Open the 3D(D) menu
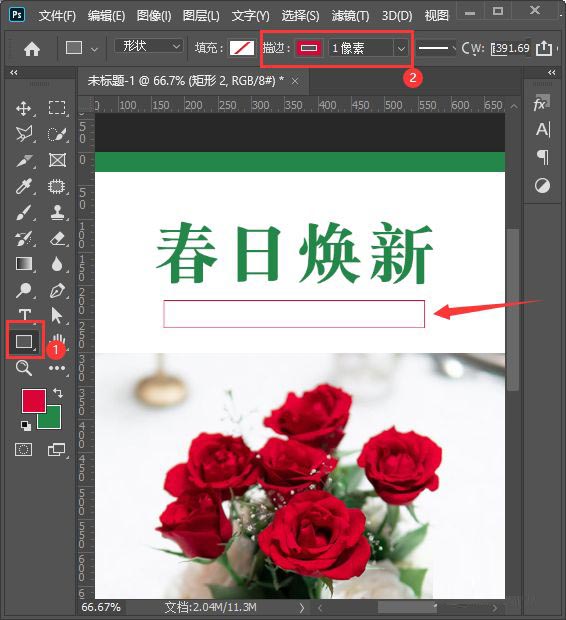Screen dimensions: 566x620 397,16
